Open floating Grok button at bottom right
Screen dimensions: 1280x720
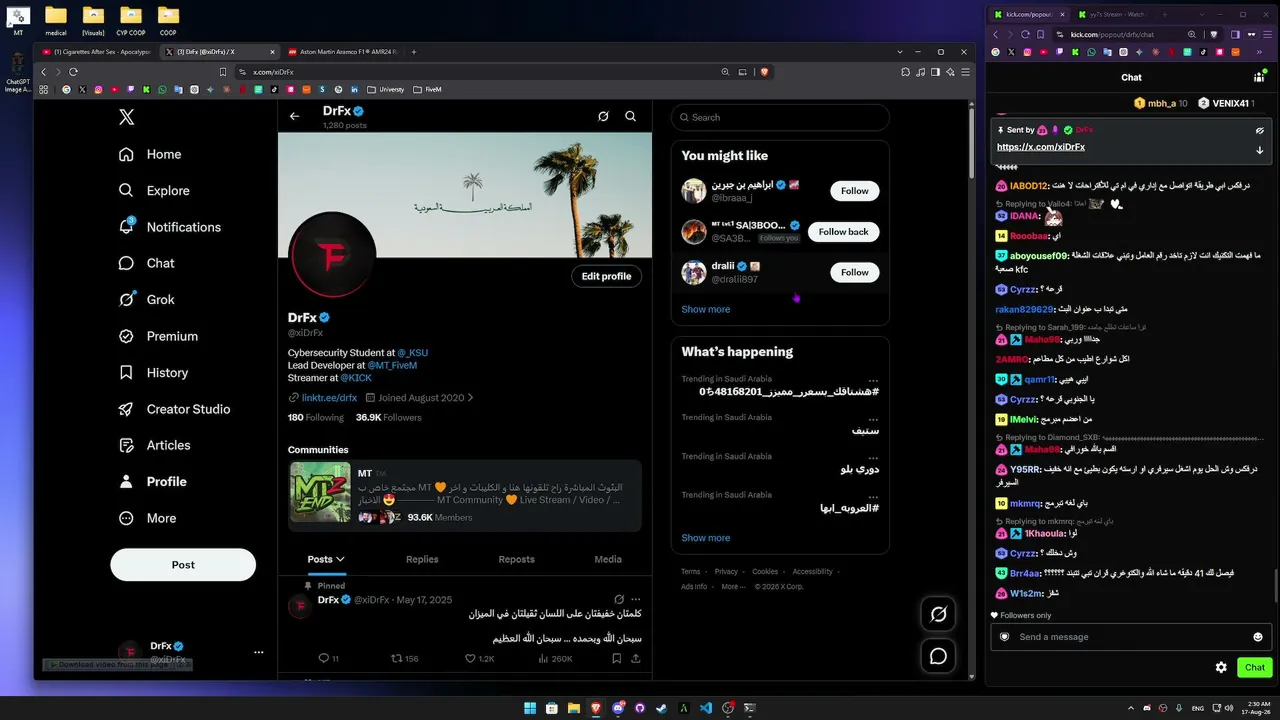pos(938,615)
